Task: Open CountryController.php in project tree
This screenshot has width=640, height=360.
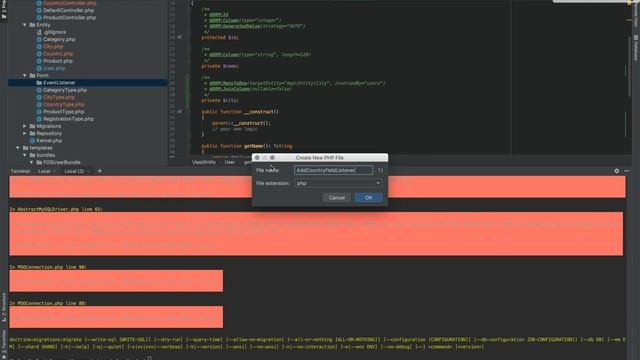Action: point(70,3)
